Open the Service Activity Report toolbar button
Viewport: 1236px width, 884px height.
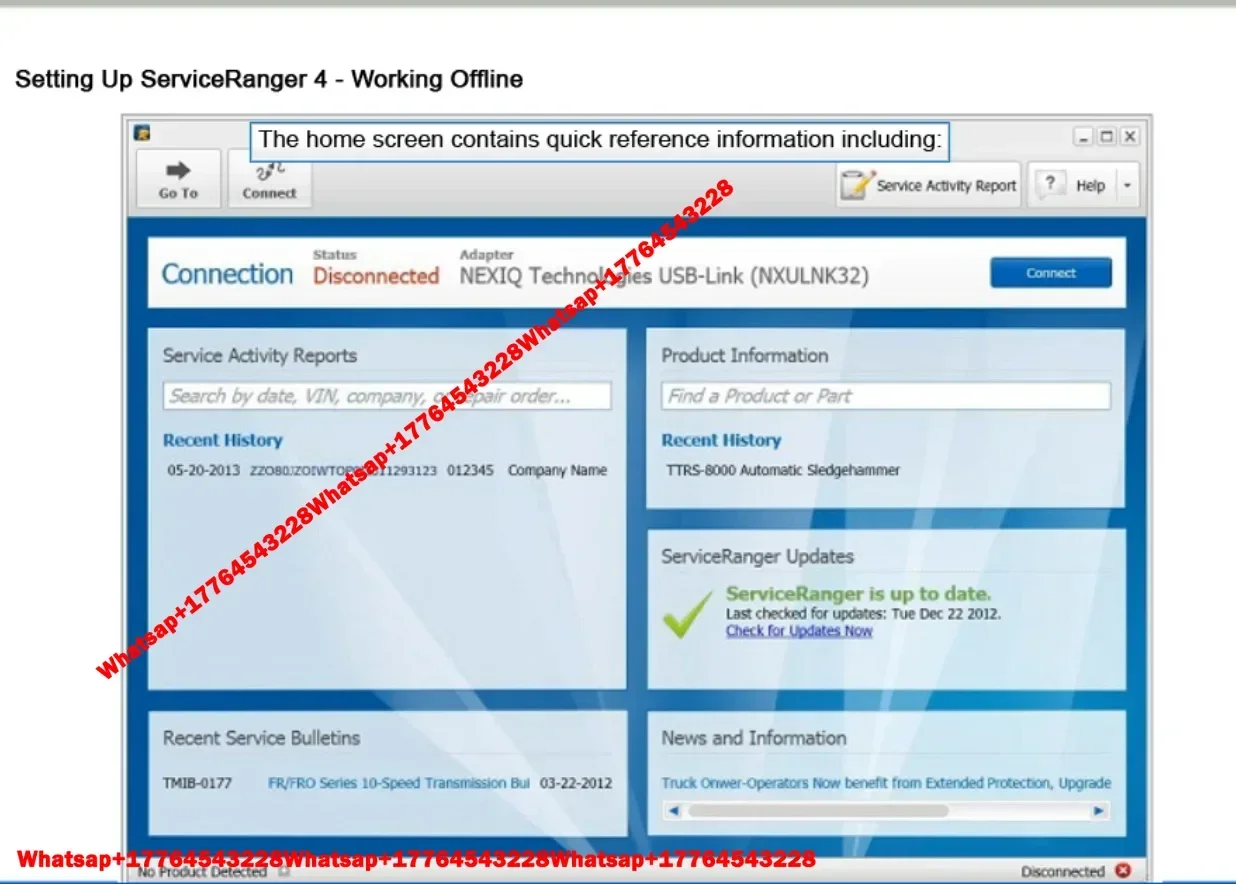928,185
